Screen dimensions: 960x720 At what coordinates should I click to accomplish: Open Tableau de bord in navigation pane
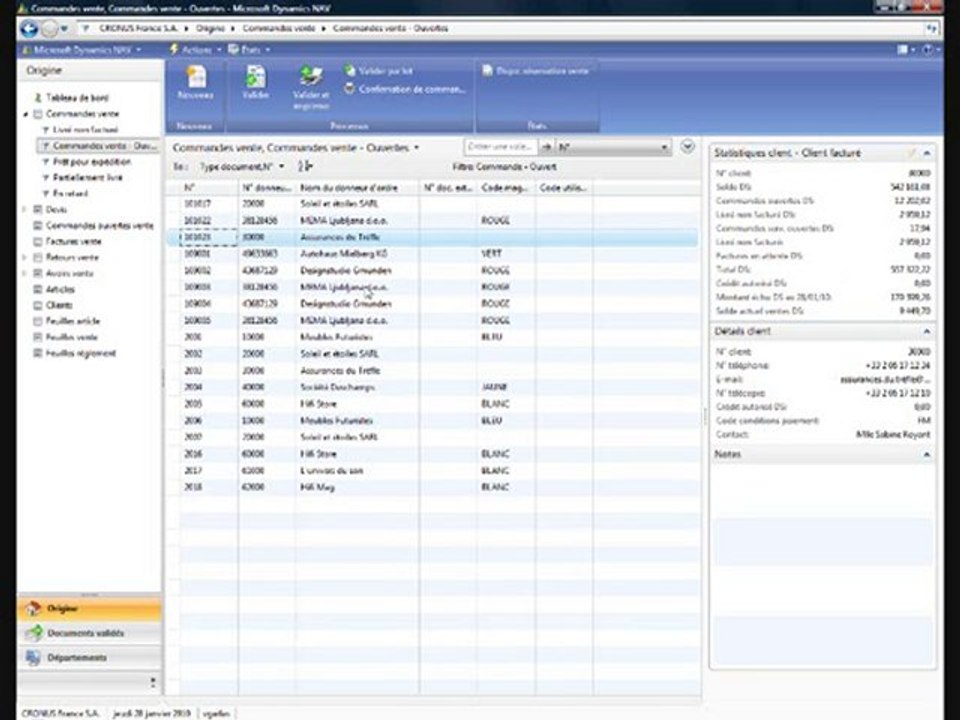point(77,97)
